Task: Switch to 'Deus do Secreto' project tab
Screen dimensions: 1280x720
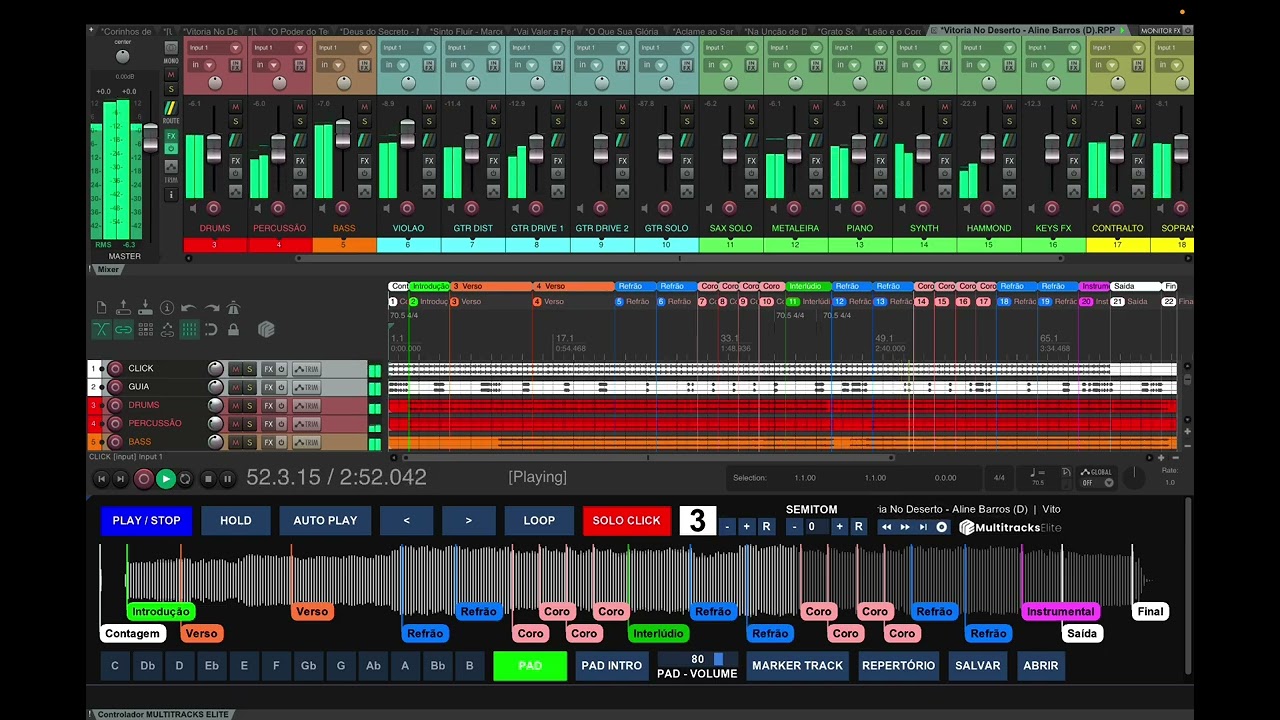Action: tap(379, 31)
